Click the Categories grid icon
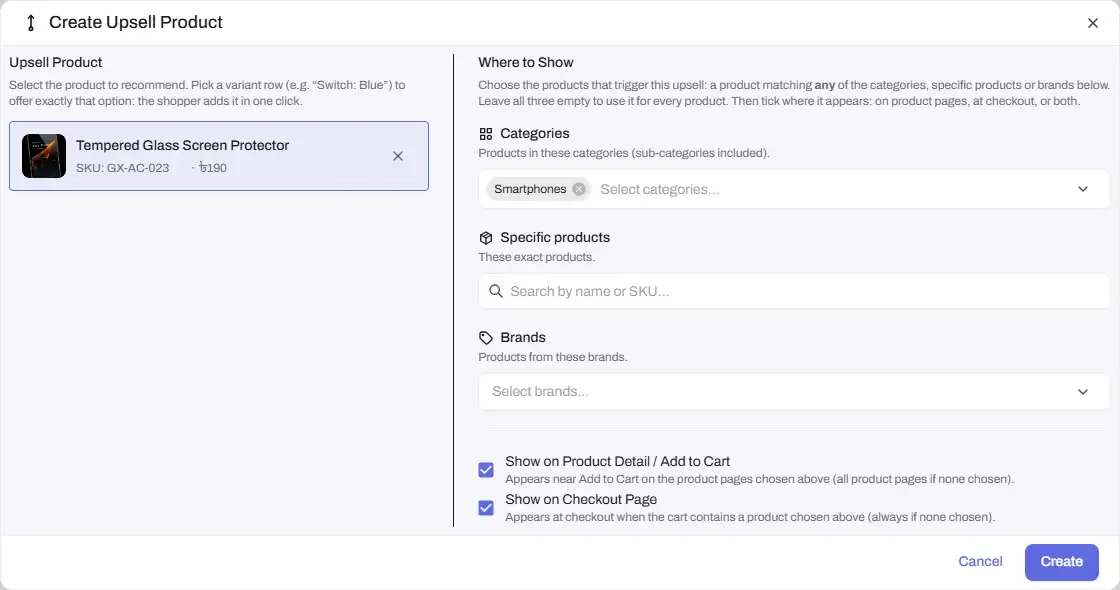 [486, 134]
